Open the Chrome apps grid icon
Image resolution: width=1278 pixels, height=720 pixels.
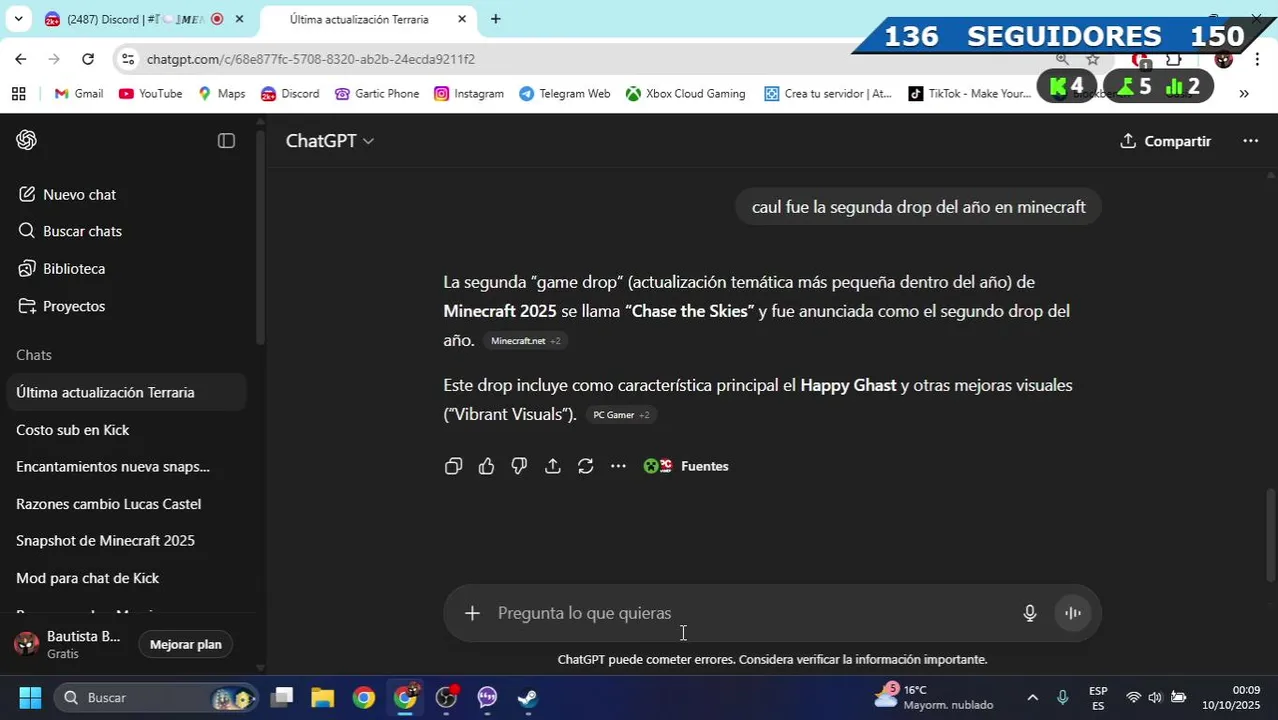tap(18, 94)
